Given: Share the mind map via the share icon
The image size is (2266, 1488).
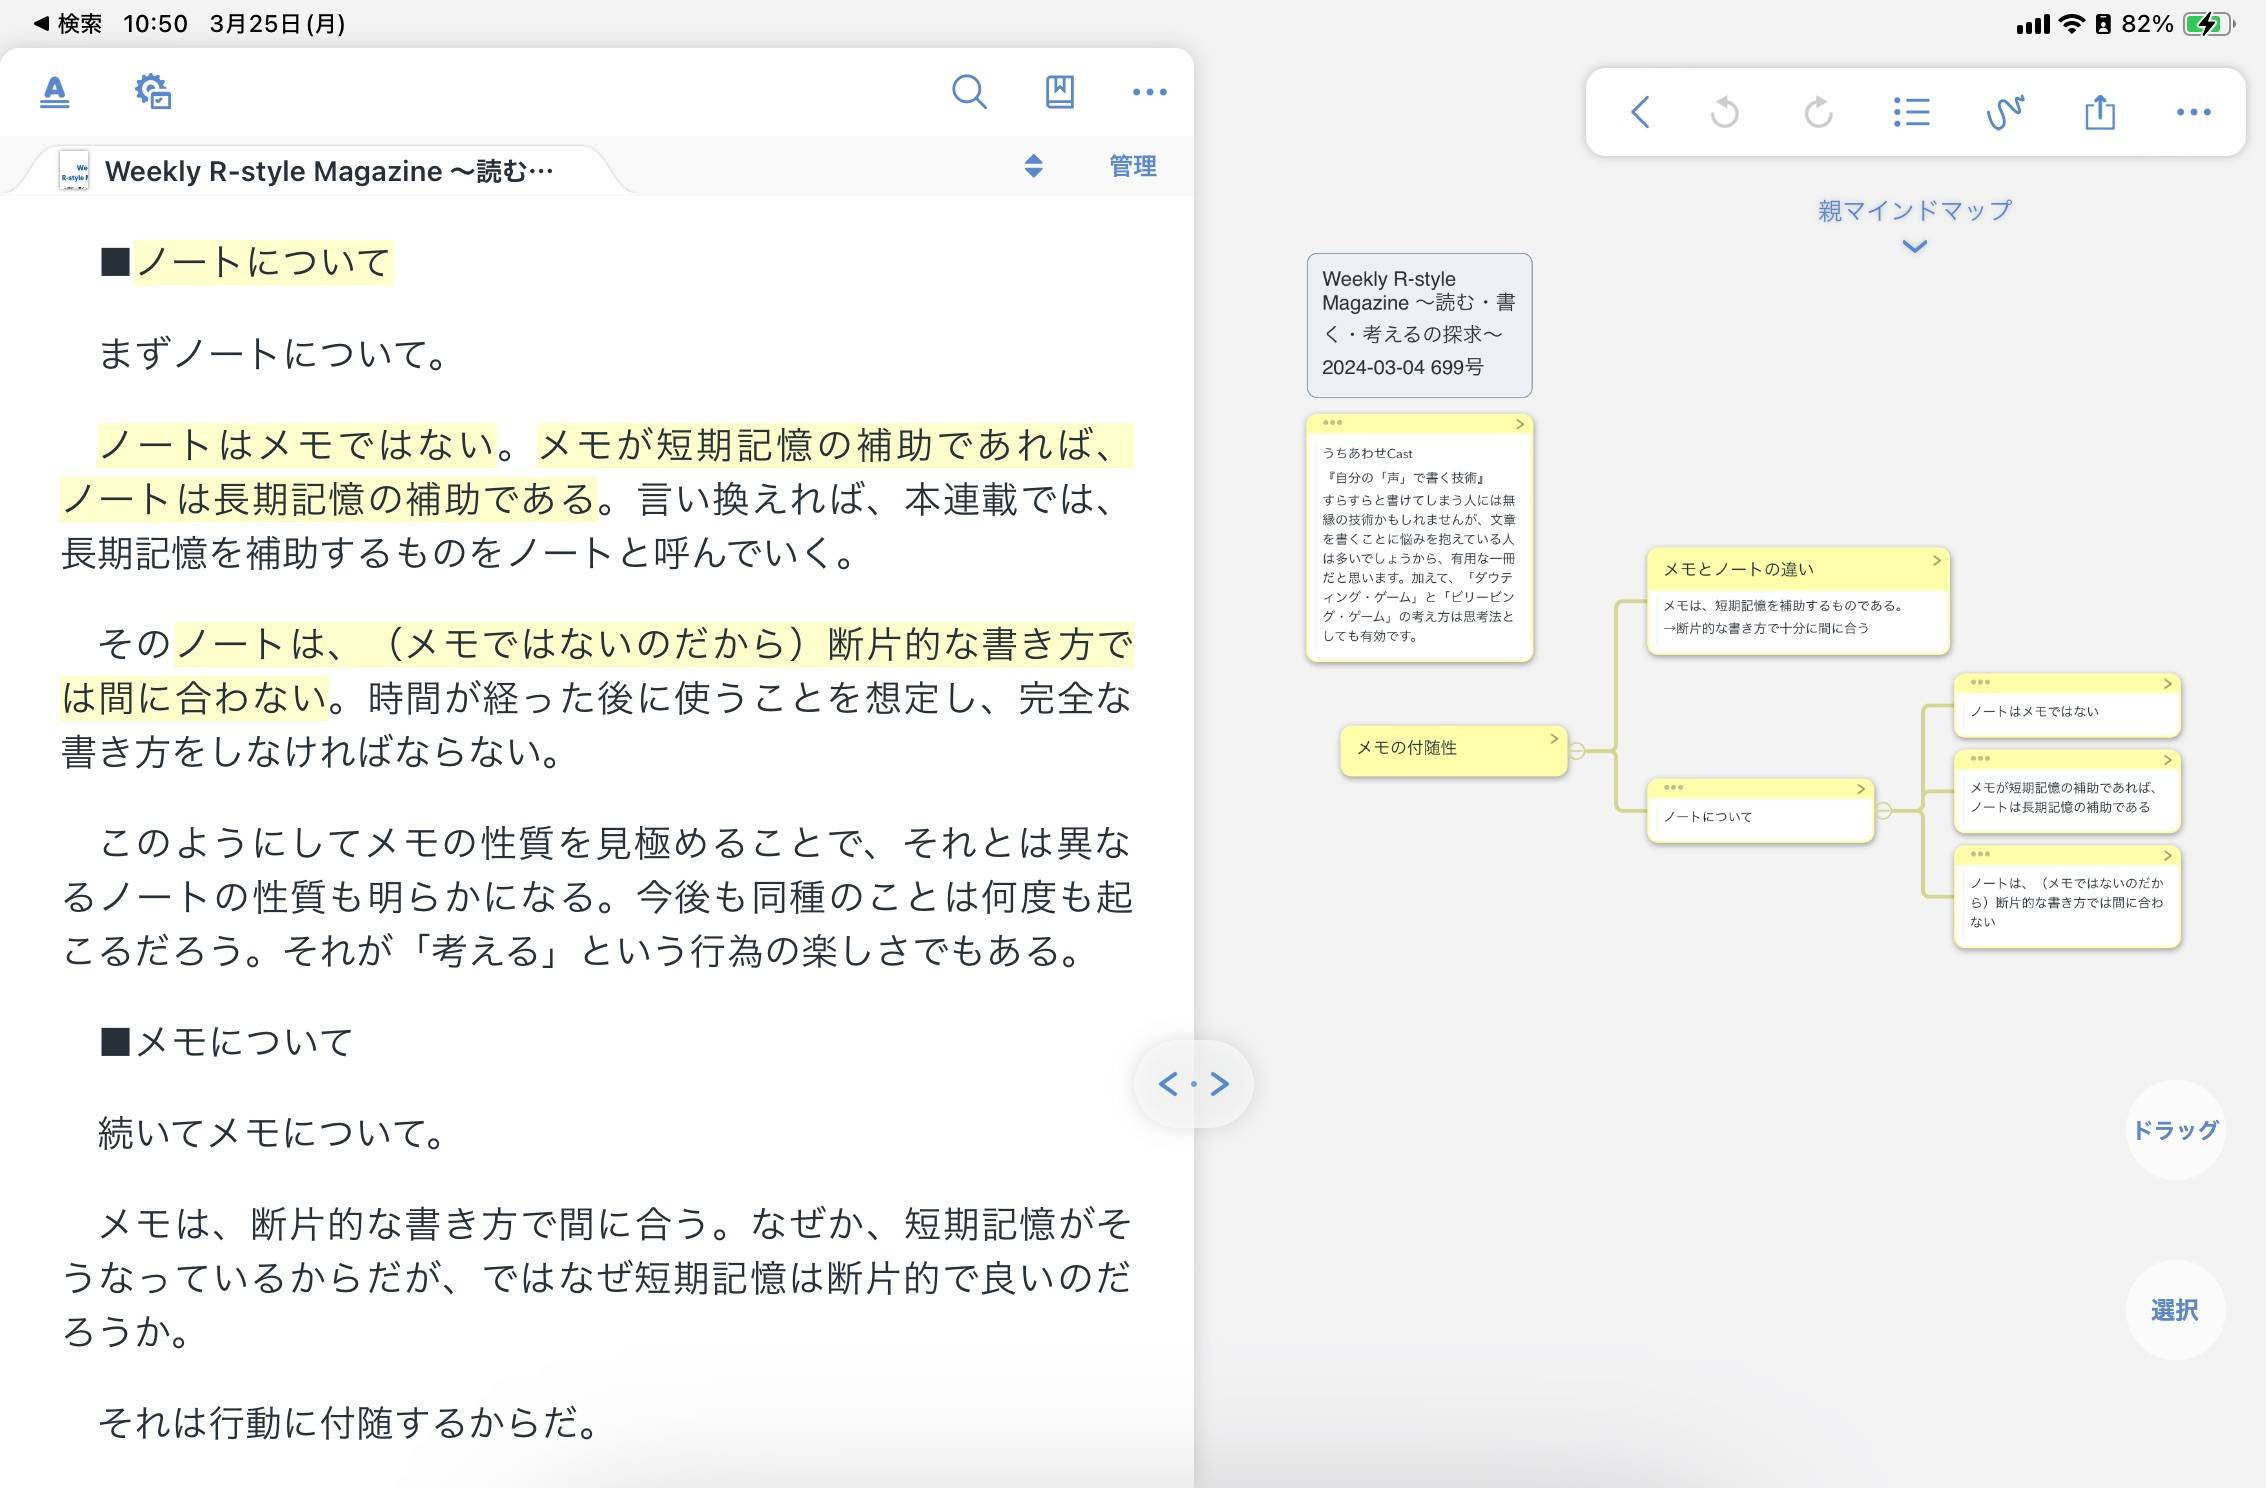Looking at the screenshot, I should pyautogui.click(x=2098, y=113).
